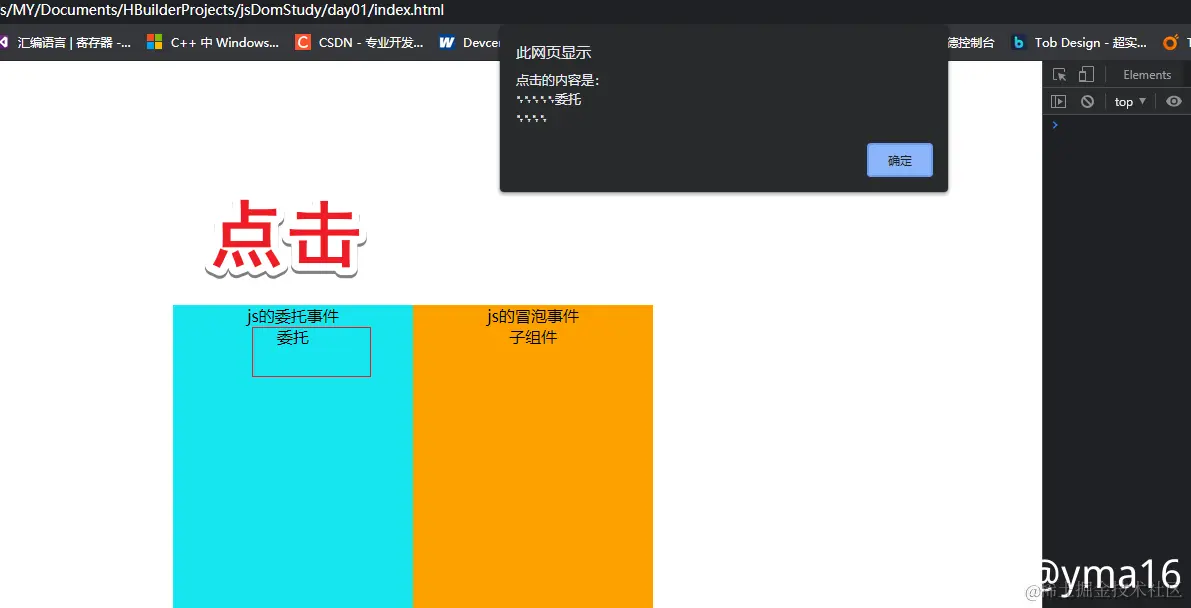Click the js的委托事件 text
1191x608 pixels.
(292, 316)
